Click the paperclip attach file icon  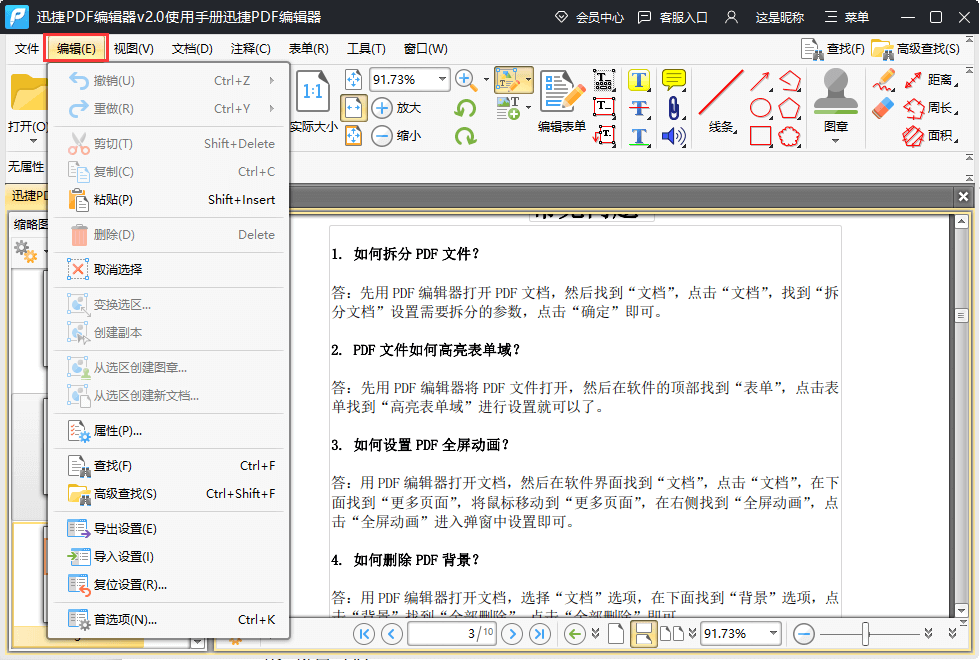(674, 108)
